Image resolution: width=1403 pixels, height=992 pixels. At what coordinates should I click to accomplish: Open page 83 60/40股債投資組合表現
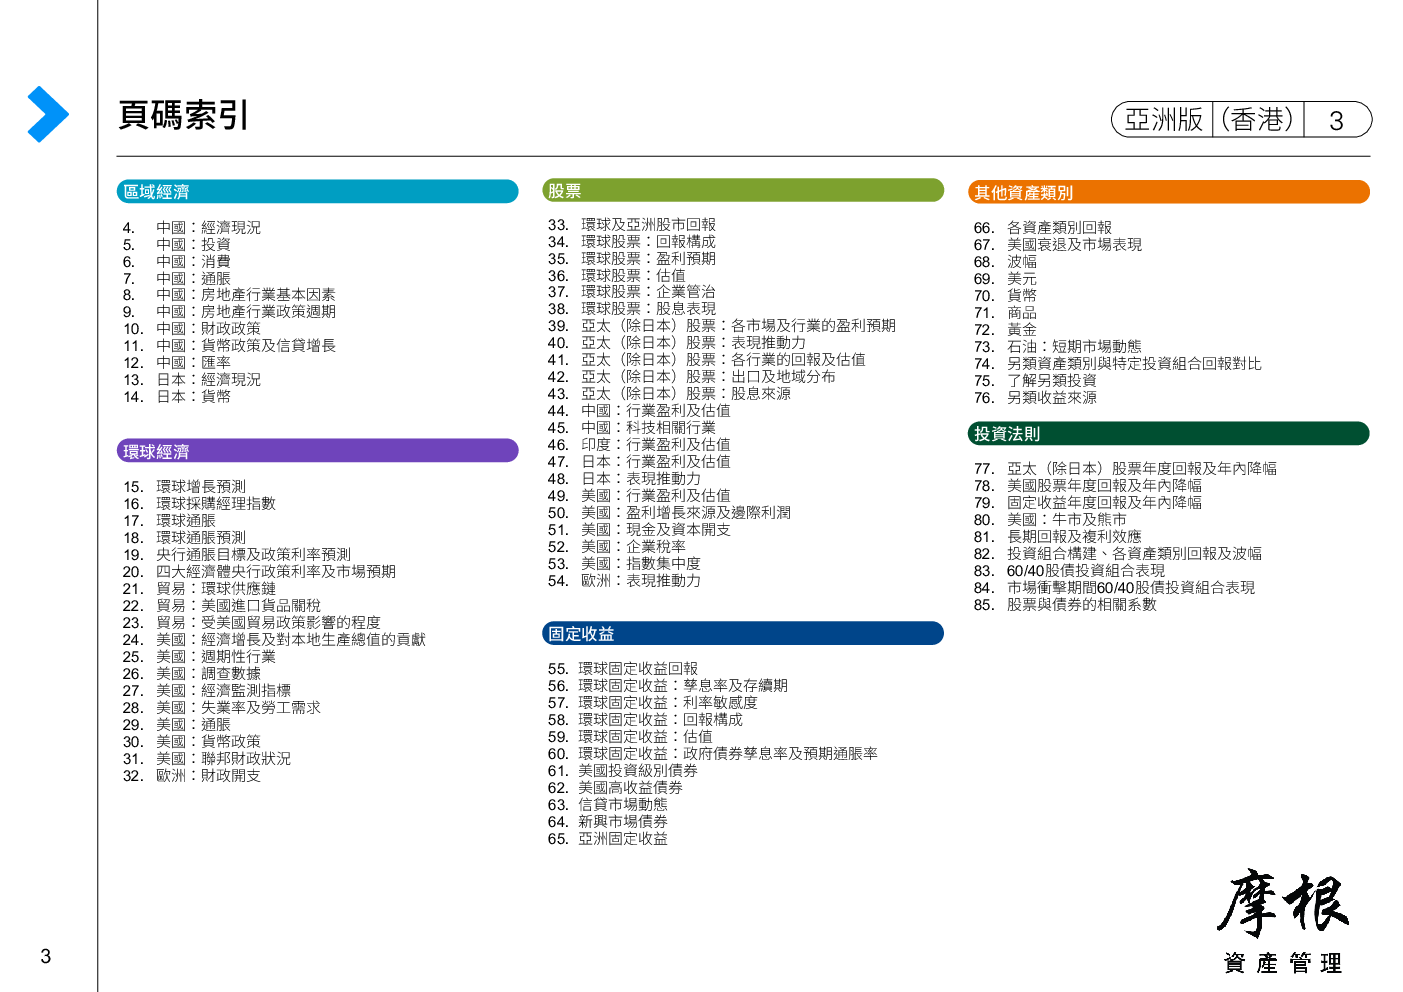tap(1069, 571)
